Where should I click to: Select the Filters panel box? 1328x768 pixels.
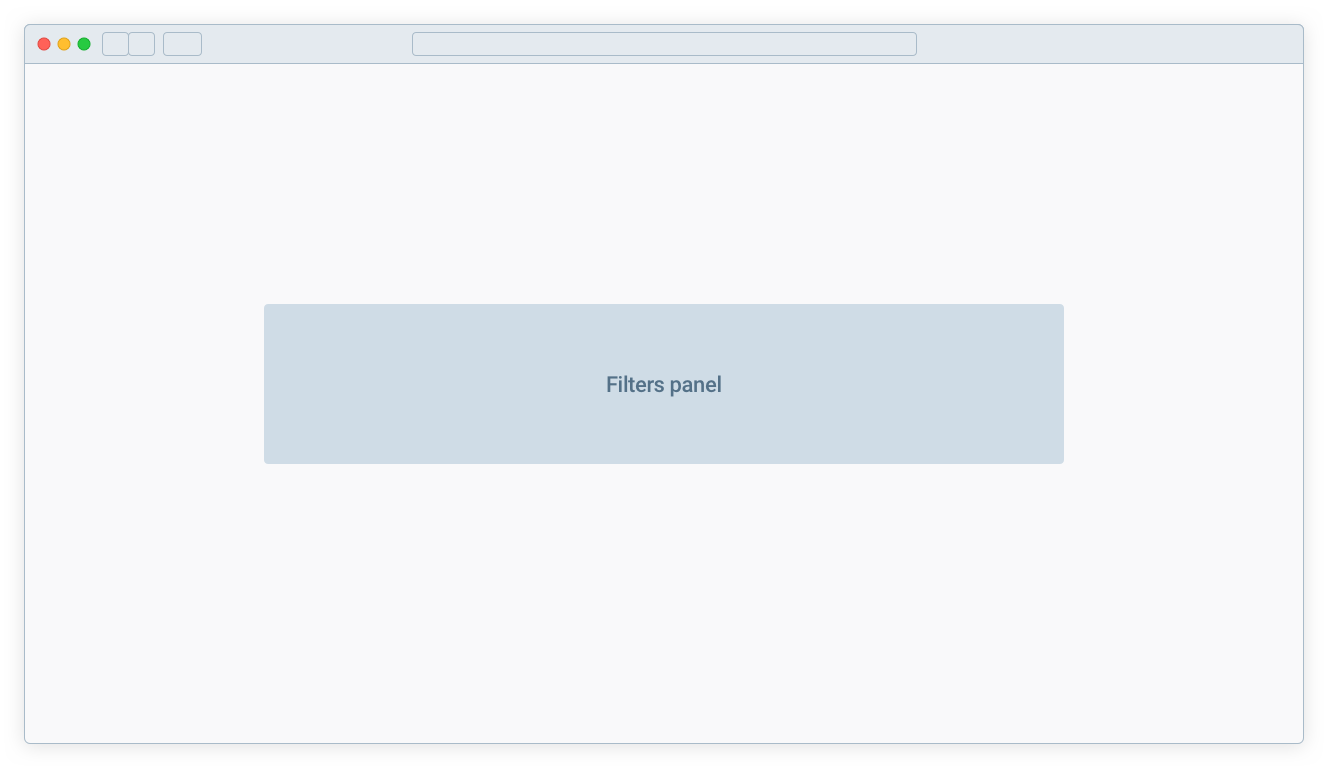coord(664,384)
